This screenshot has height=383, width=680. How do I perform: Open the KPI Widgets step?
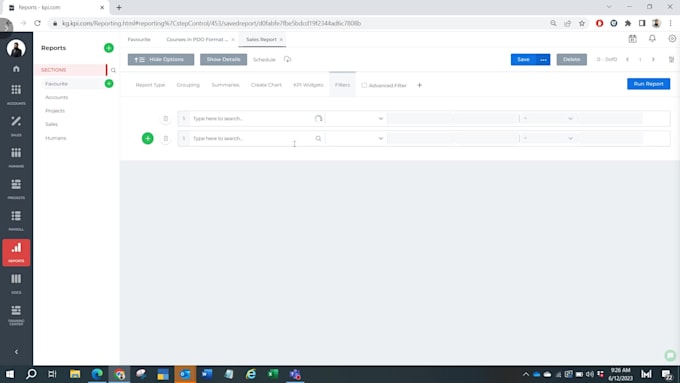pos(308,85)
